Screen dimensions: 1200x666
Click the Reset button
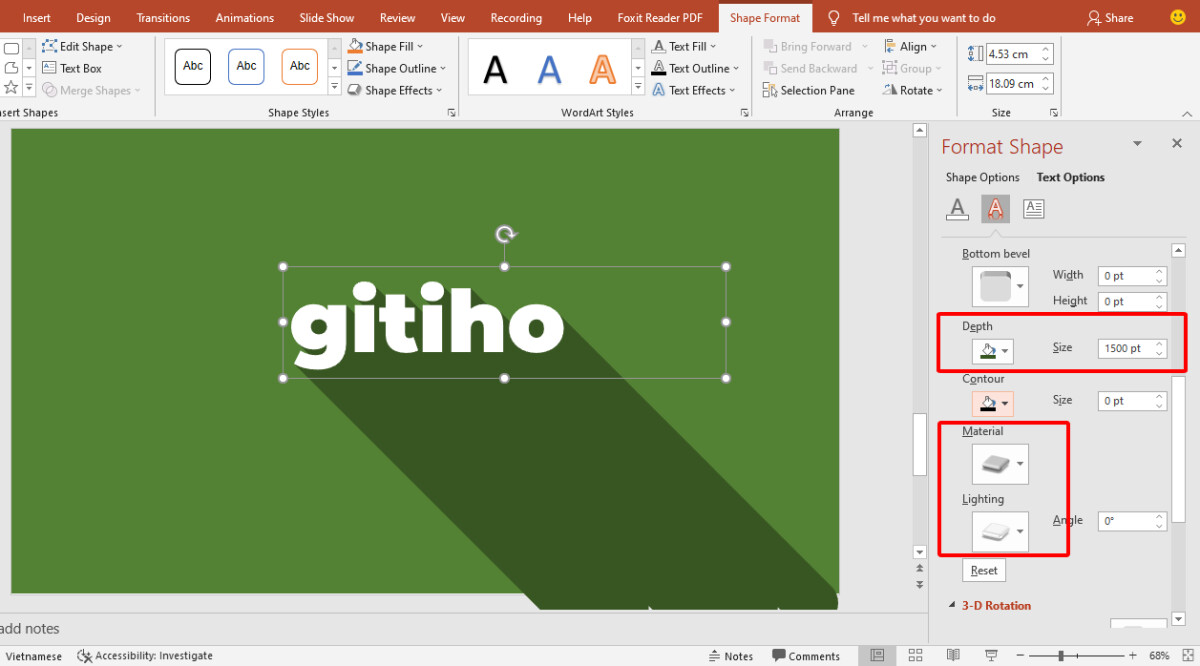coord(983,569)
